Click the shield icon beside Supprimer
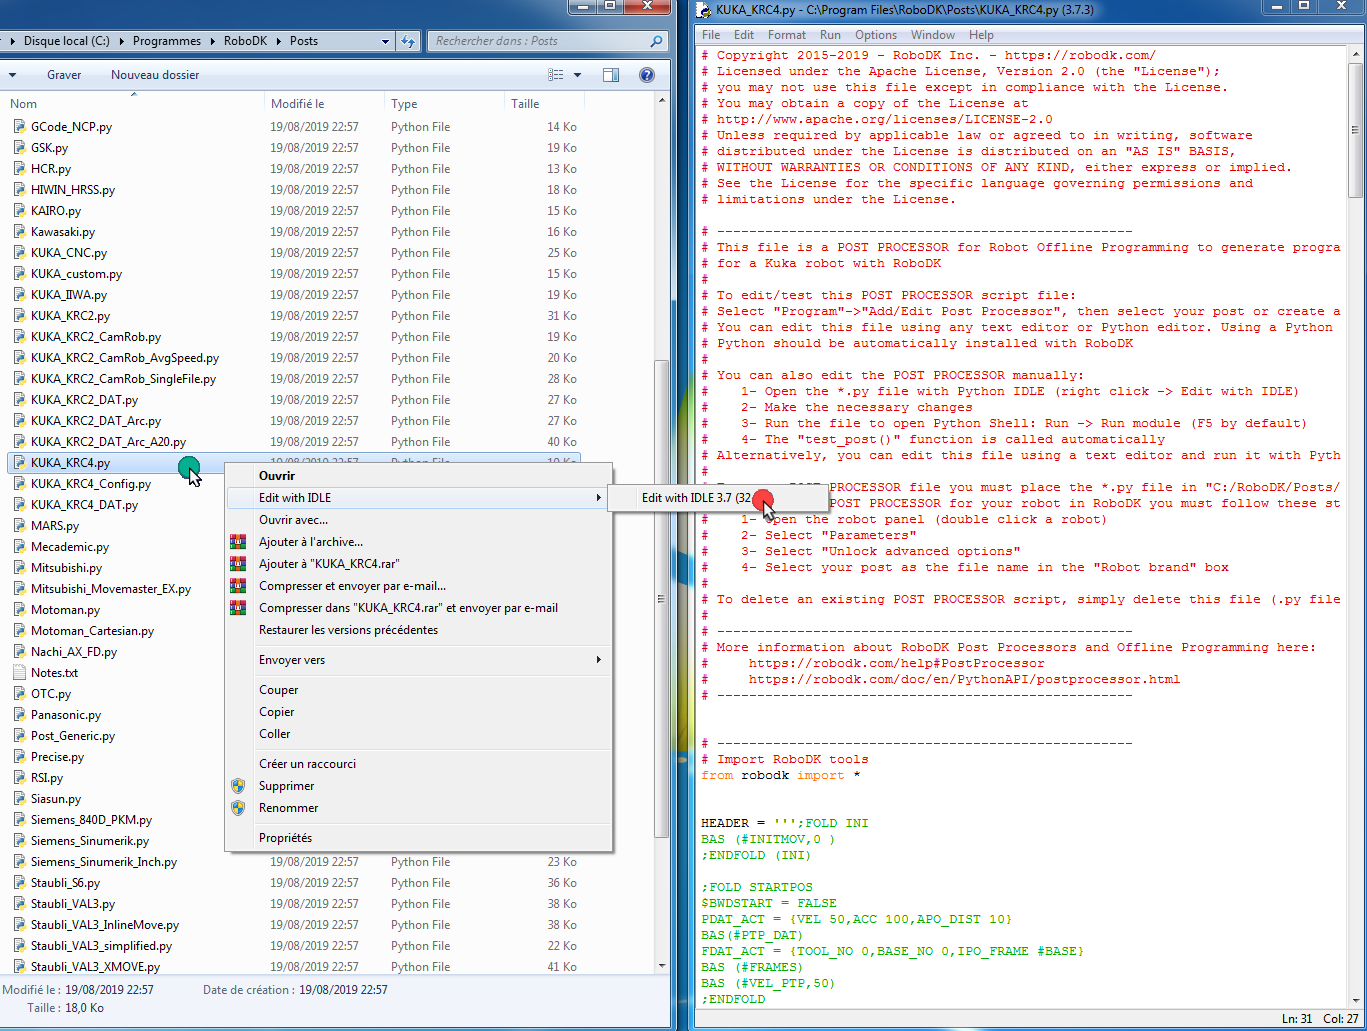This screenshot has width=1367, height=1031. (238, 786)
